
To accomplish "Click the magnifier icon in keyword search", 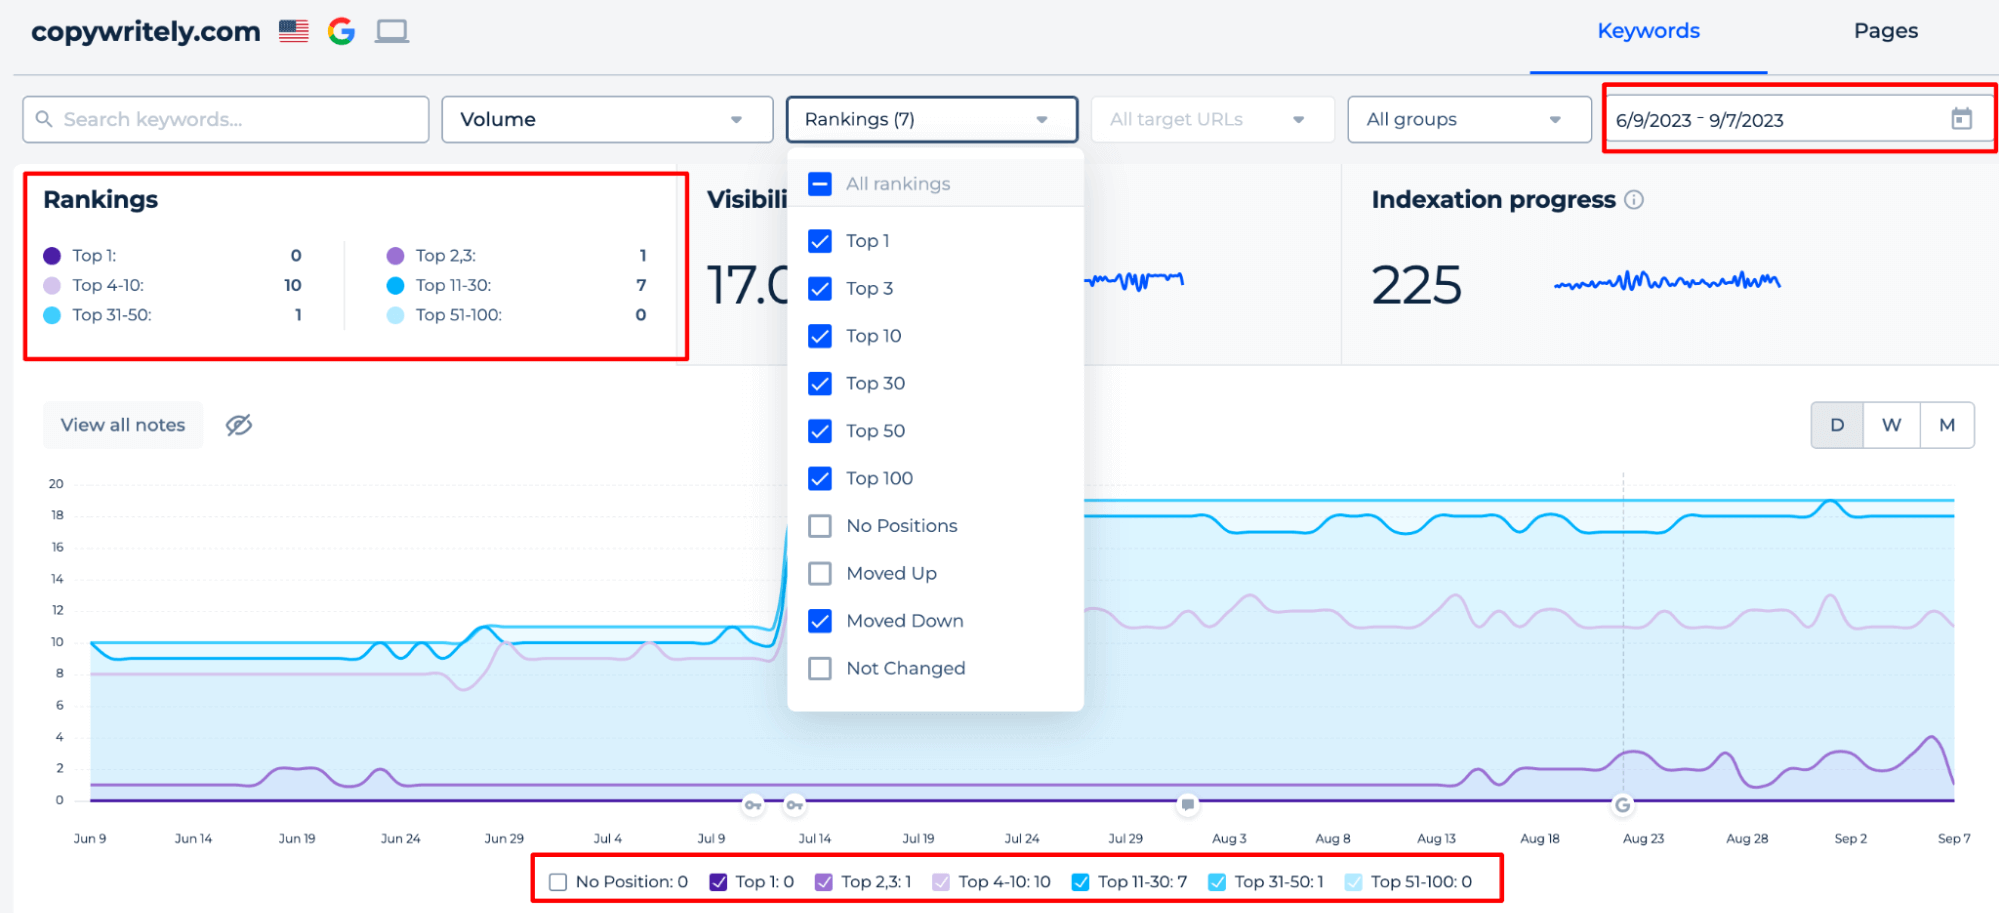I will [44, 119].
